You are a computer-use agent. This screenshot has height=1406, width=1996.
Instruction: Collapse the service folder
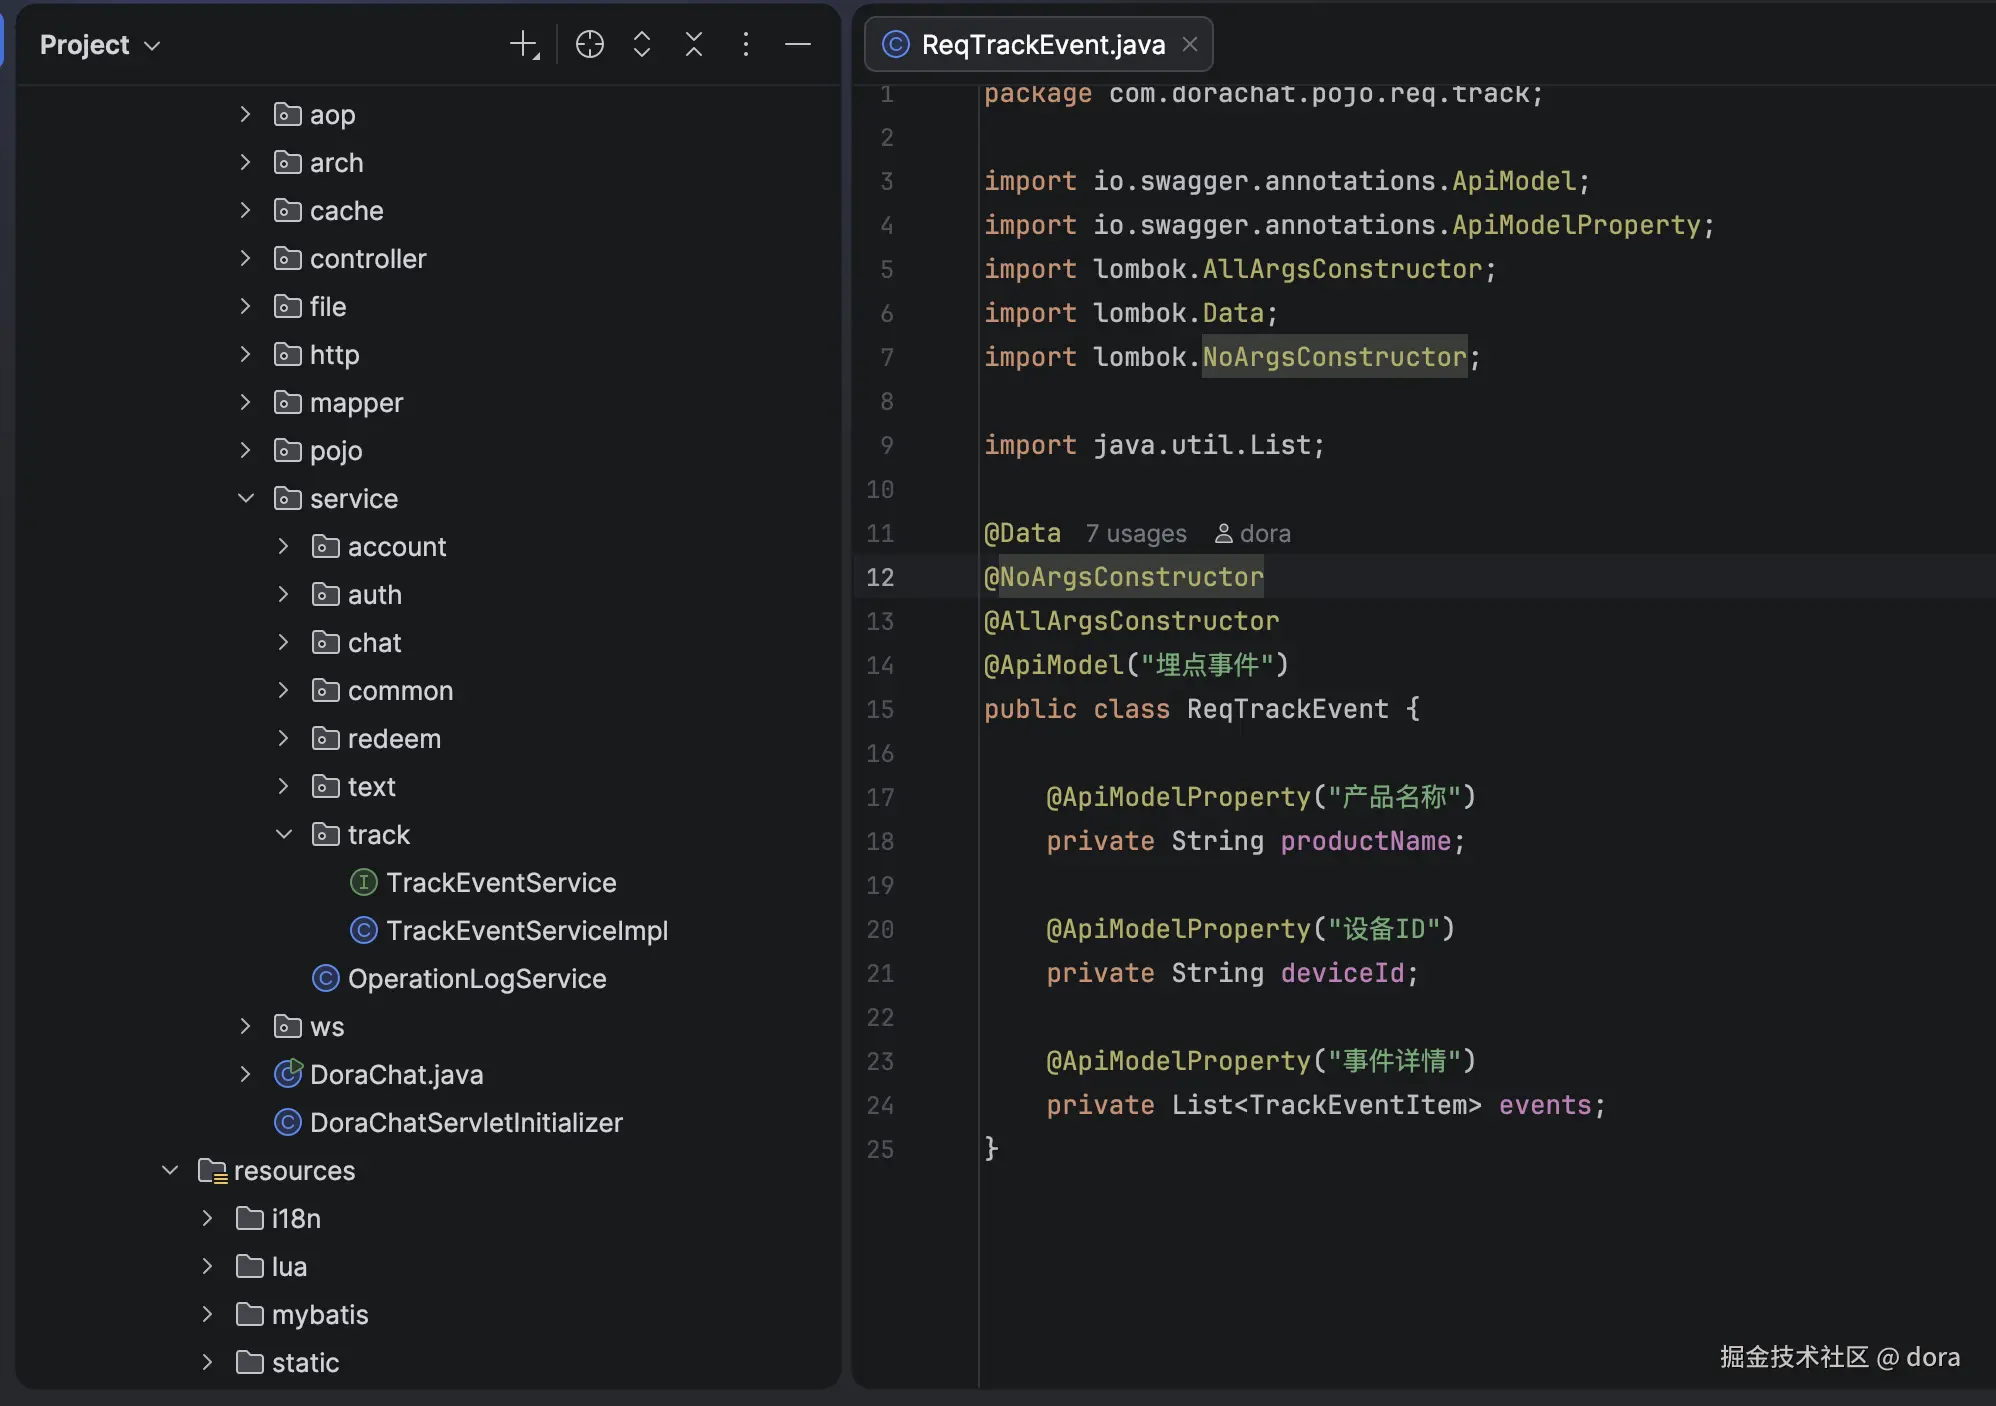(x=246, y=499)
